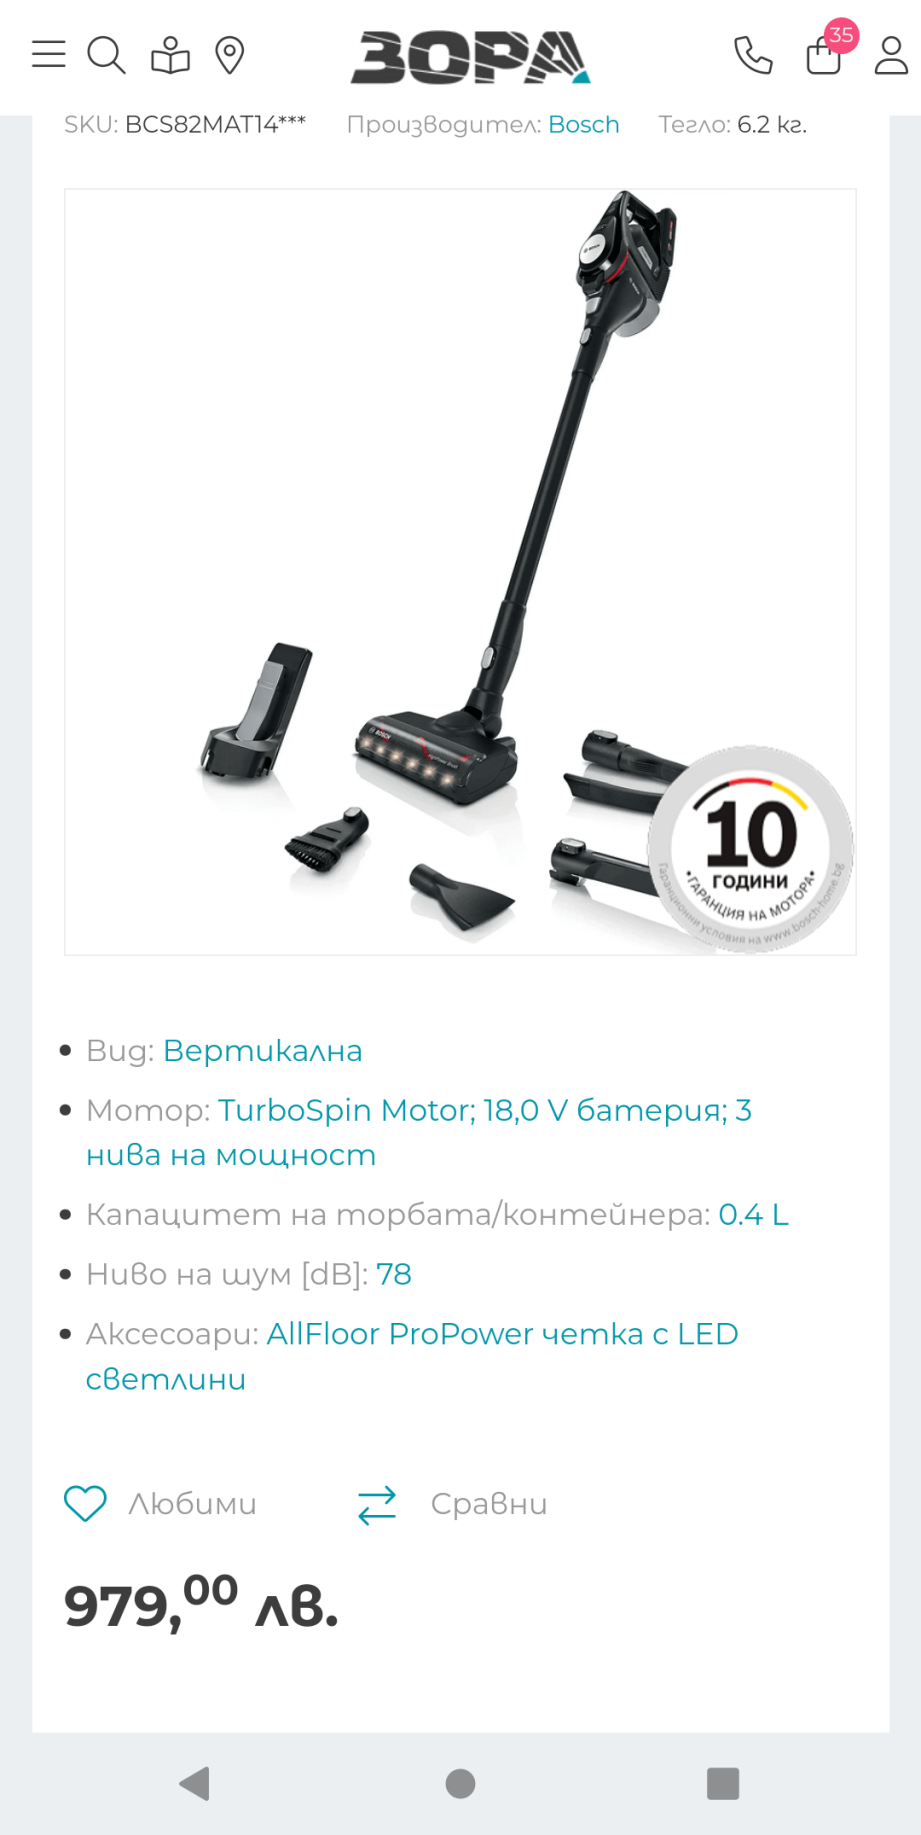
Task: Open AllFloor ProPower accessory link
Action: pos(412,1356)
